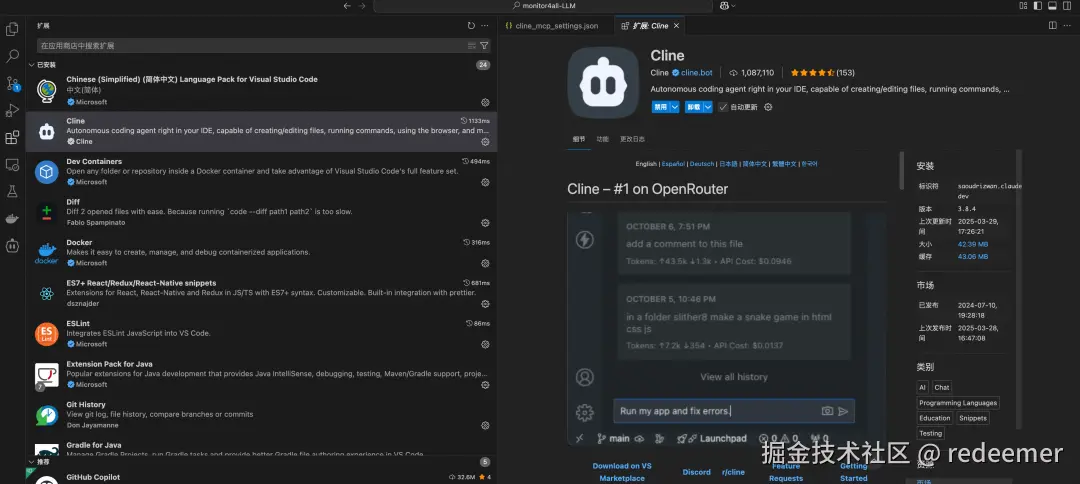
Task: Click the blue disable button
Action: pyautogui.click(x=661, y=107)
